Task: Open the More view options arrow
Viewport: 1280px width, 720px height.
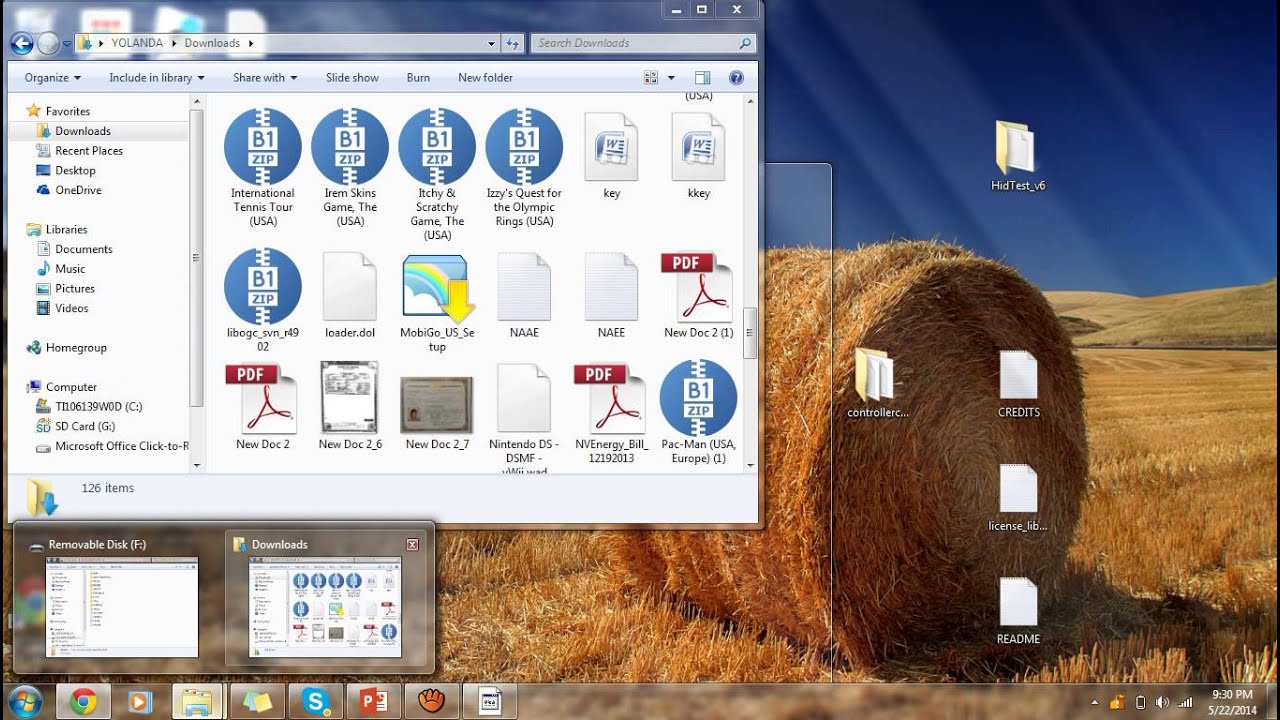Action: click(671, 78)
